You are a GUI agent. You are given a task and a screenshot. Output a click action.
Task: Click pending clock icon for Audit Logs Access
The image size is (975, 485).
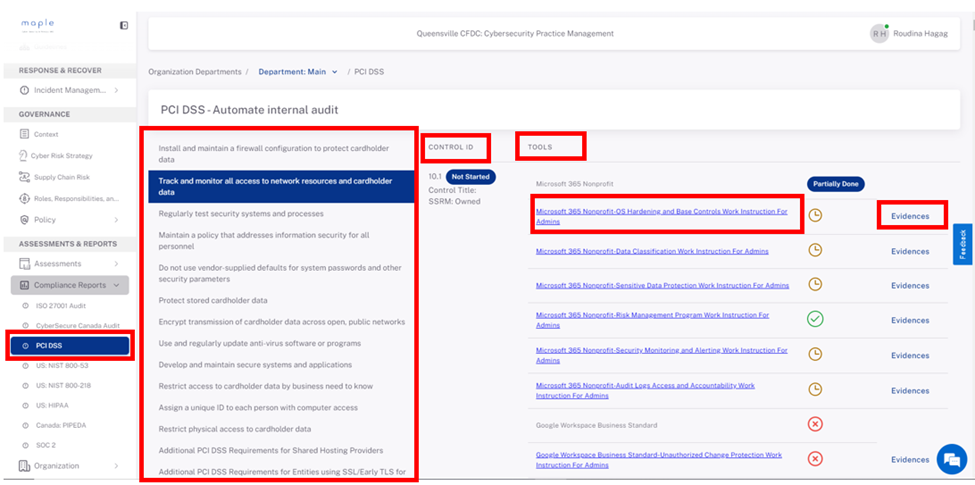(x=815, y=389)
